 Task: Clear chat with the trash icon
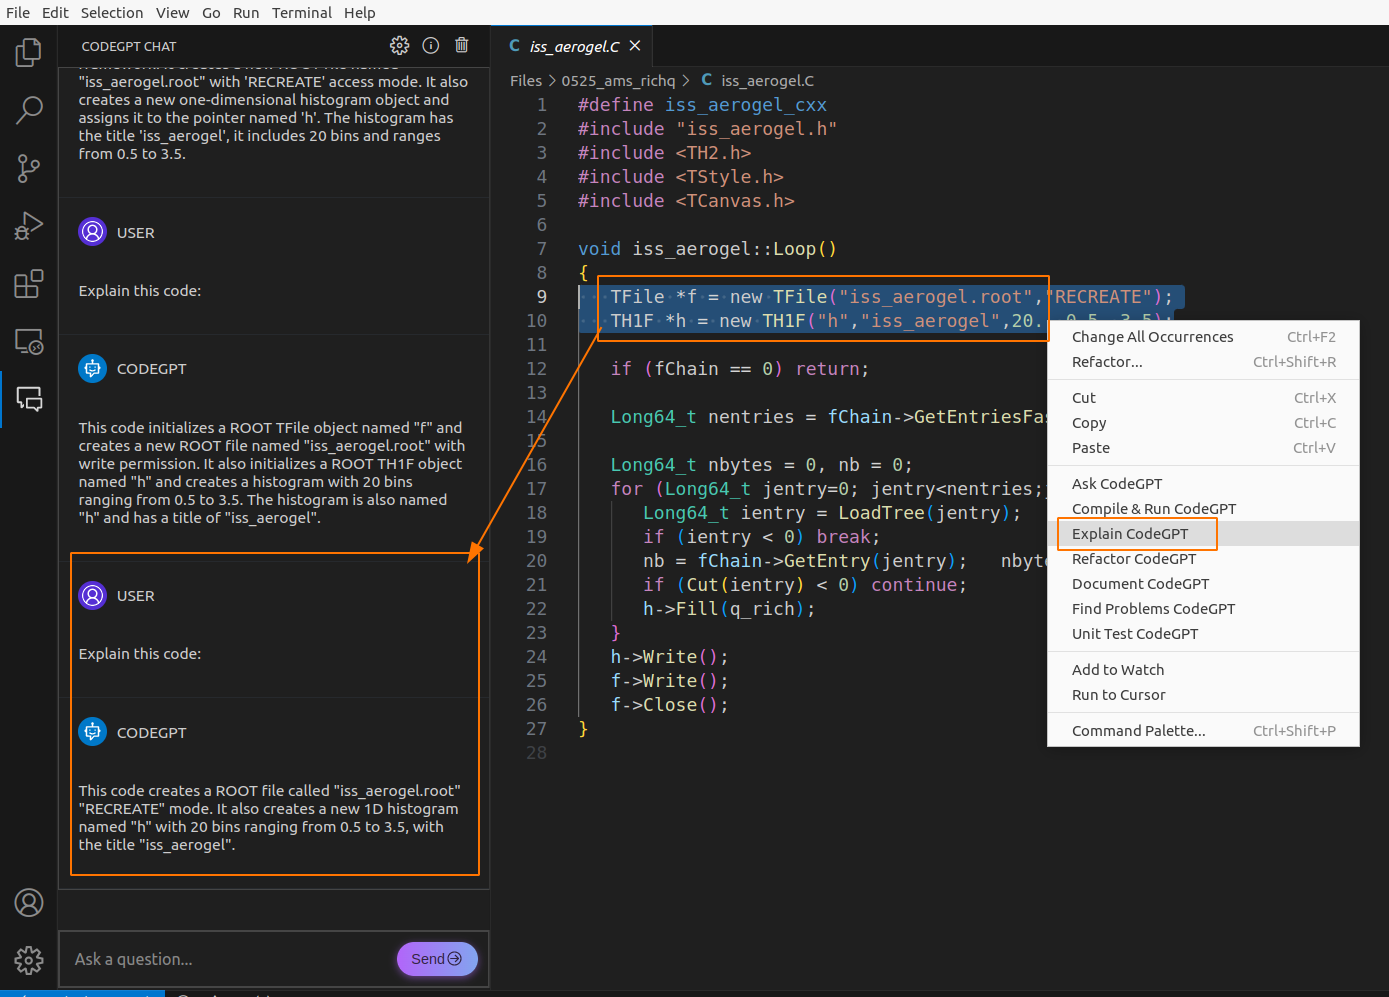click(x=462, y=46)
